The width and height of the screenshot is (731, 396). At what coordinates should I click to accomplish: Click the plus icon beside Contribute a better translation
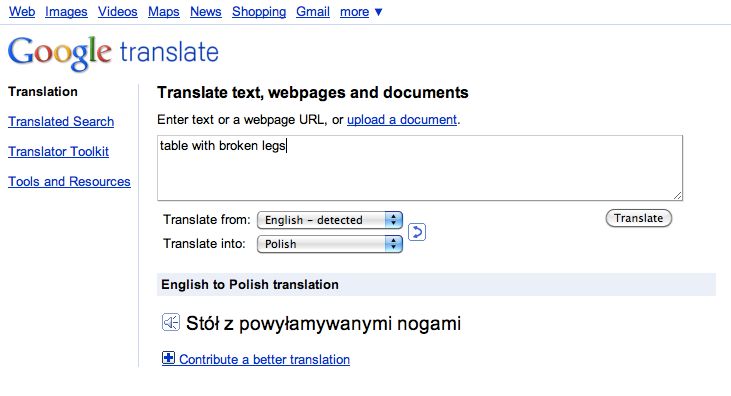[168, 358]
